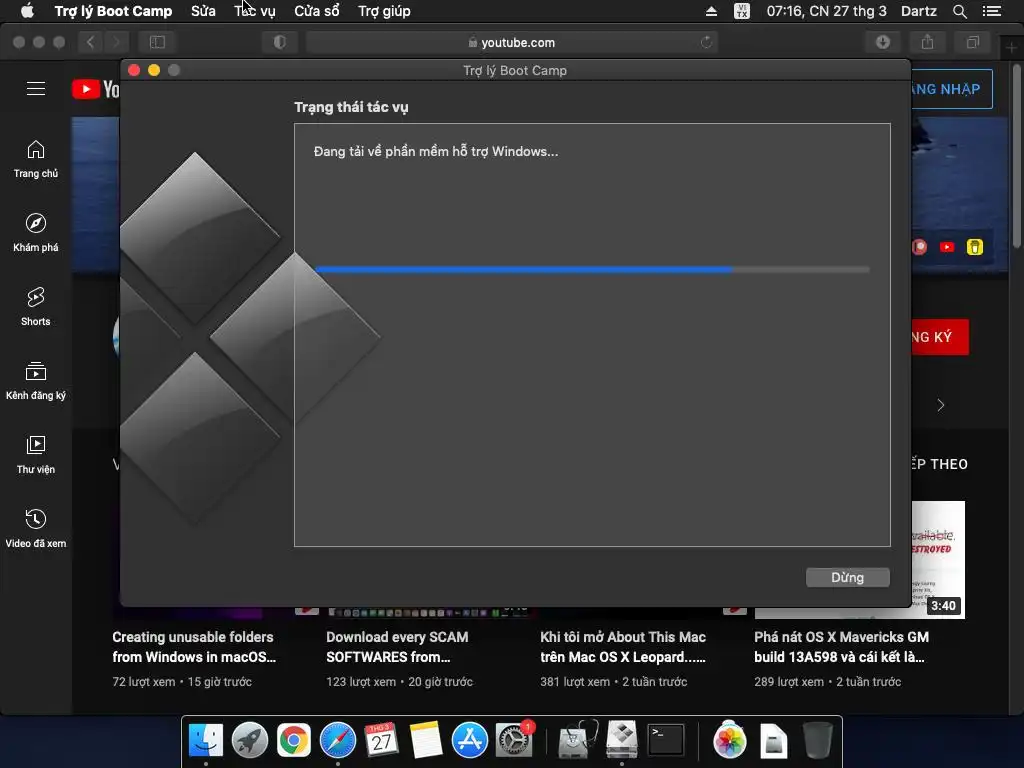This screenshot has width=1024, height=768.
Task: Reload the page in Safari
Action: click(x=706, y=42)
